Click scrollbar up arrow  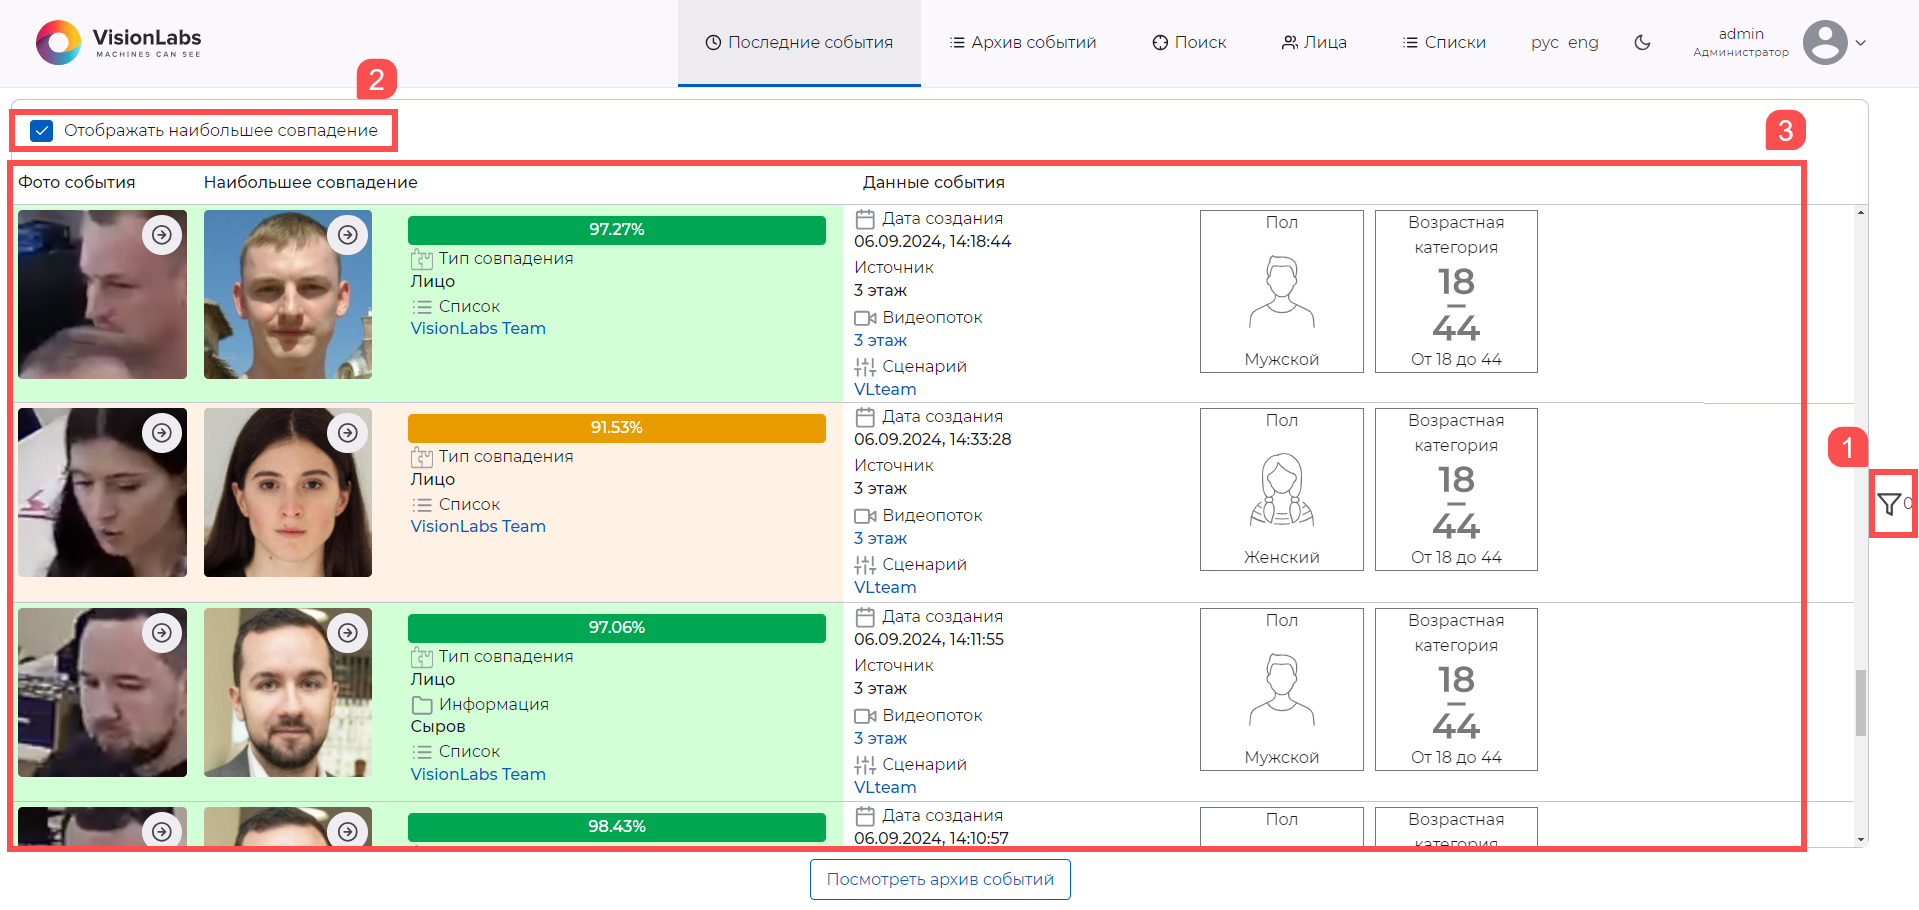click(1861, 212)
